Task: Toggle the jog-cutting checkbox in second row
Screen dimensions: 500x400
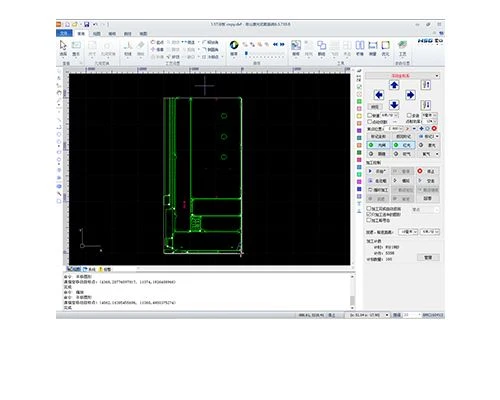Action: pyautogui.click(x=370, y=122)
